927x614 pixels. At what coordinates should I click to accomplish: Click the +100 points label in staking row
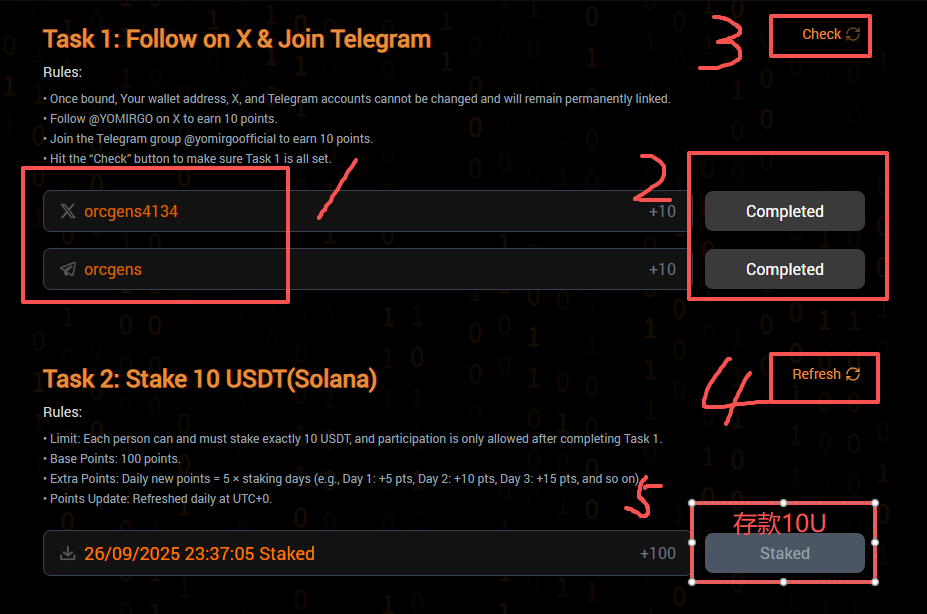(657, 553)
